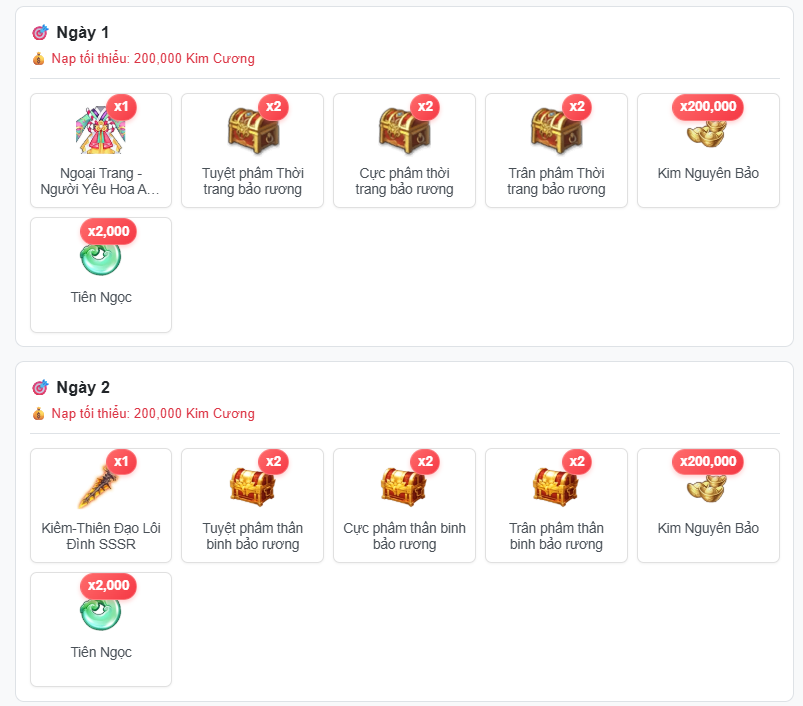Click the Kim Nguyên Bảo gold ingots in Ngày 2
Screen dimensions: 803x706
coord(707,488)
